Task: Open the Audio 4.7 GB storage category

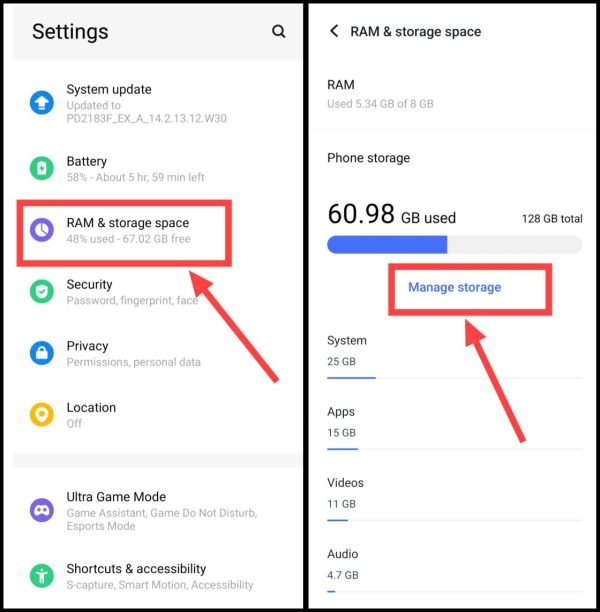Action: 454,570
